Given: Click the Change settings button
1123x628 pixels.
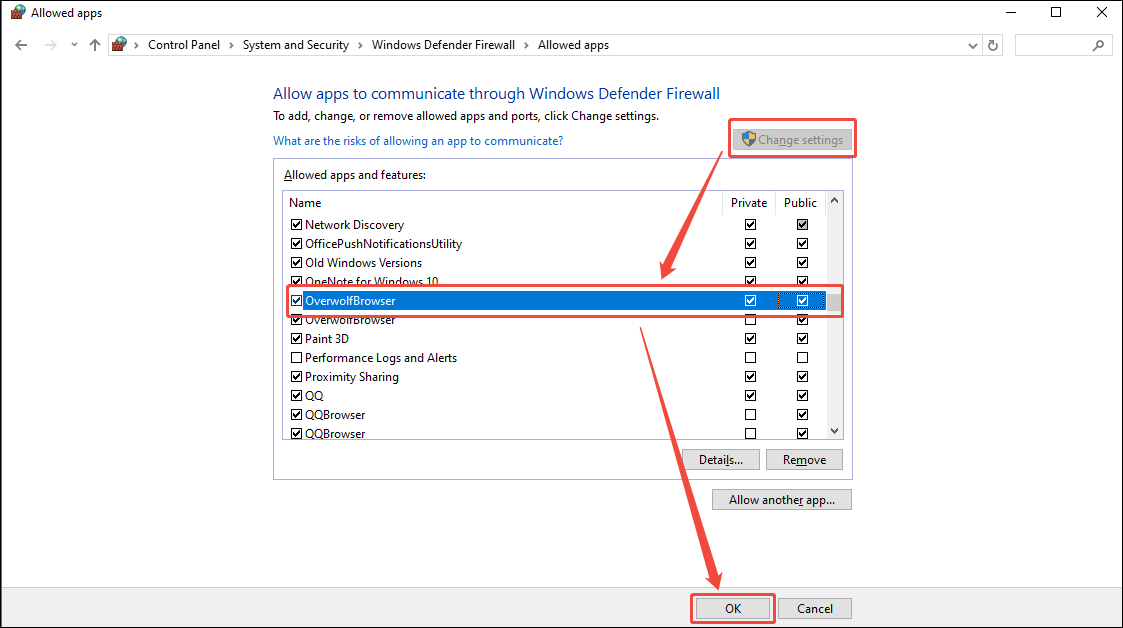Looking at the screenshot, I should pos(793,140).
